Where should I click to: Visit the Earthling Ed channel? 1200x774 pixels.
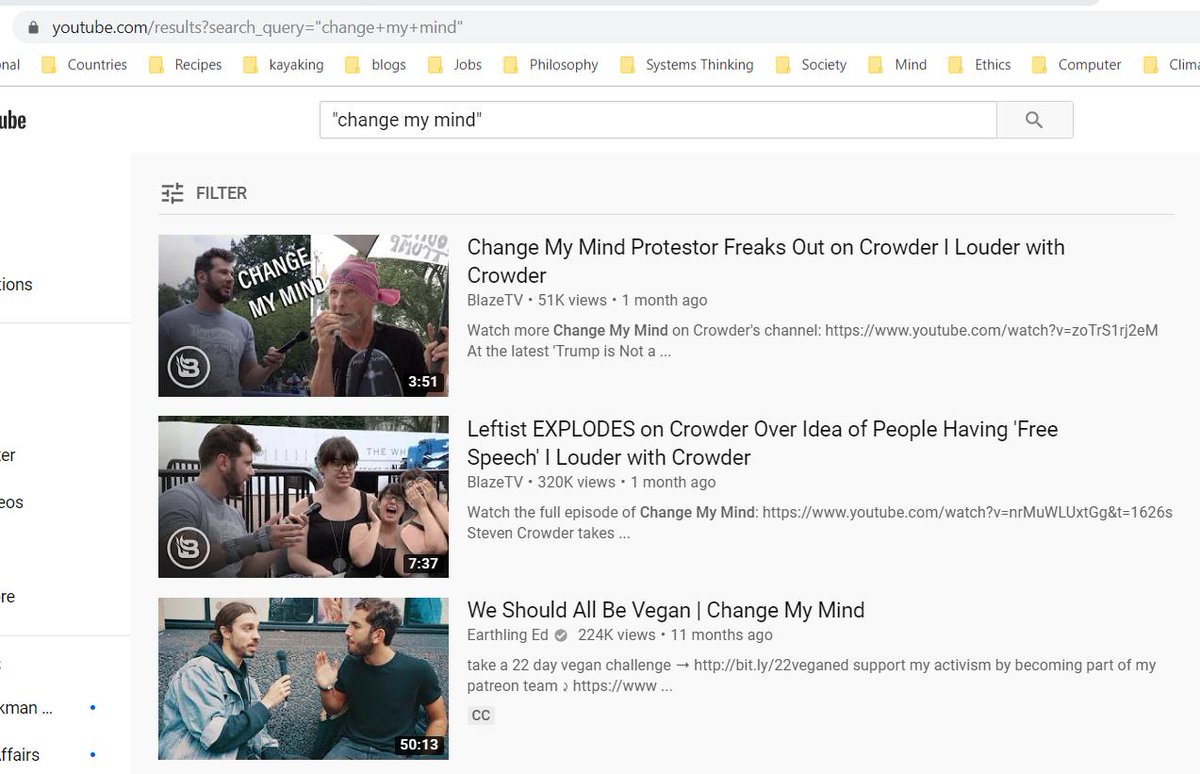508,635
